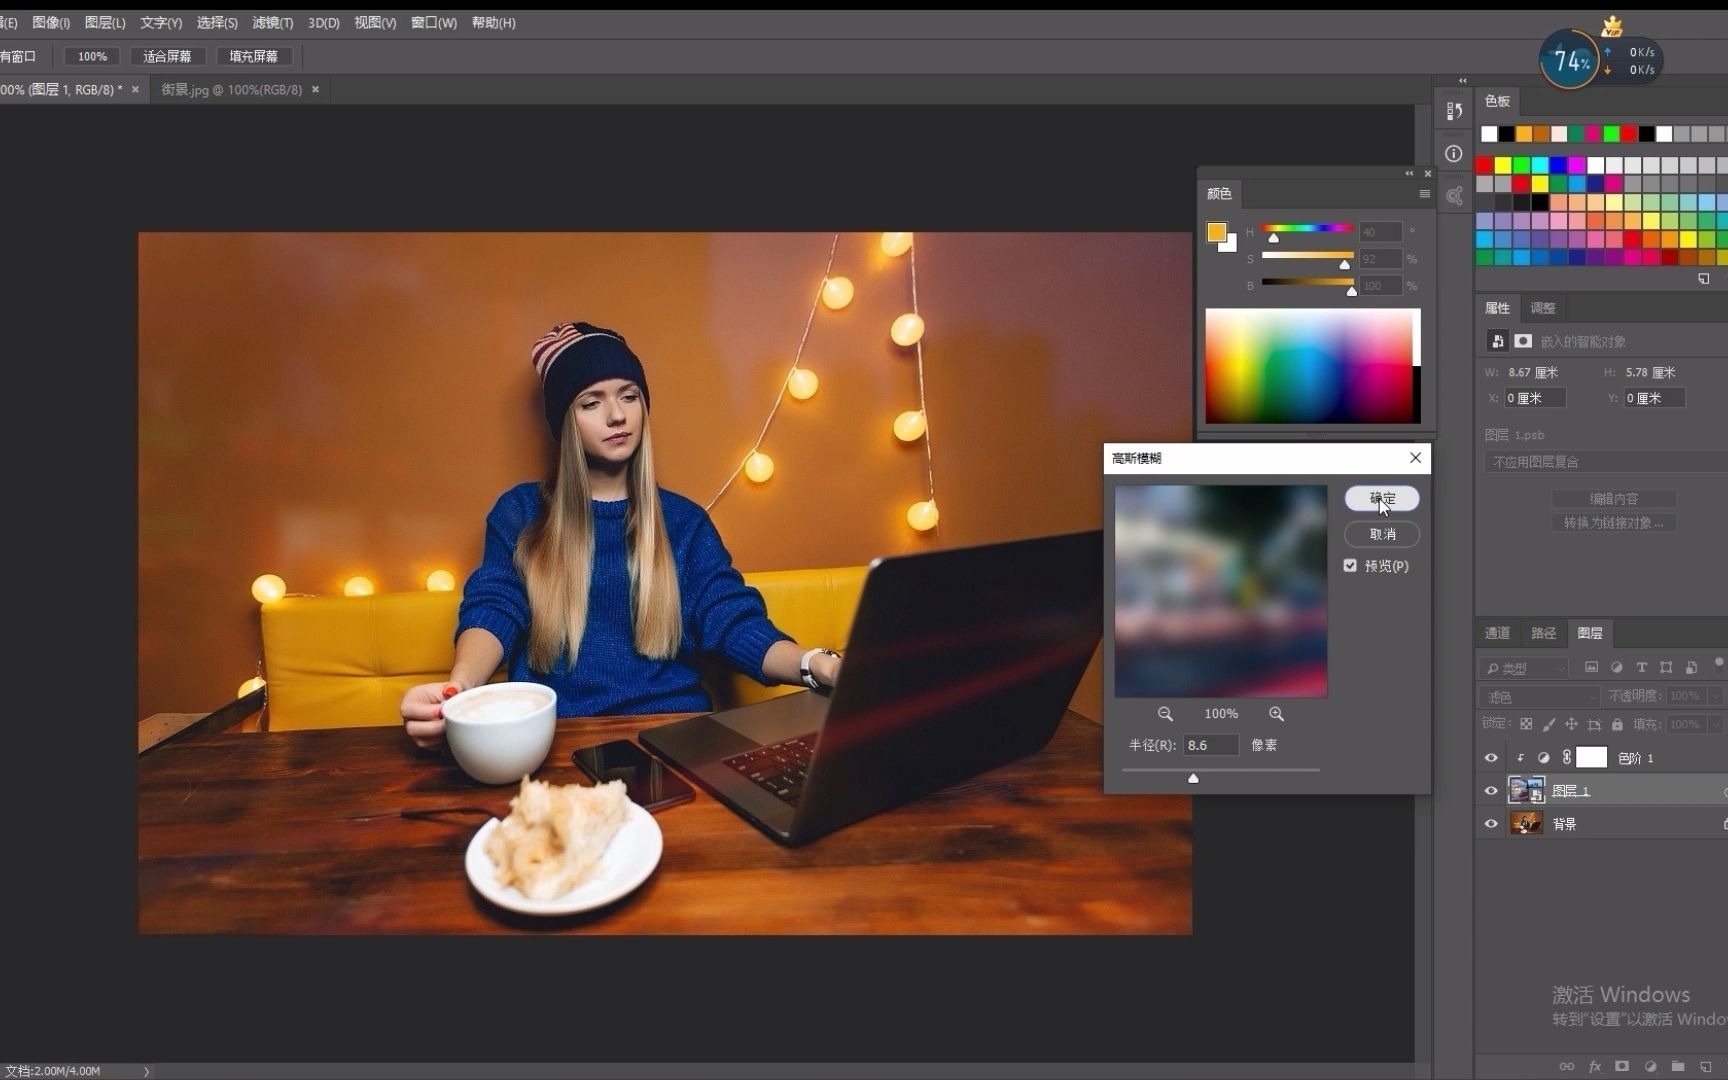Open the 图层(L) menu
Image resolution: width=1728 pixels, height=1080 pixels.
(105, 22)
